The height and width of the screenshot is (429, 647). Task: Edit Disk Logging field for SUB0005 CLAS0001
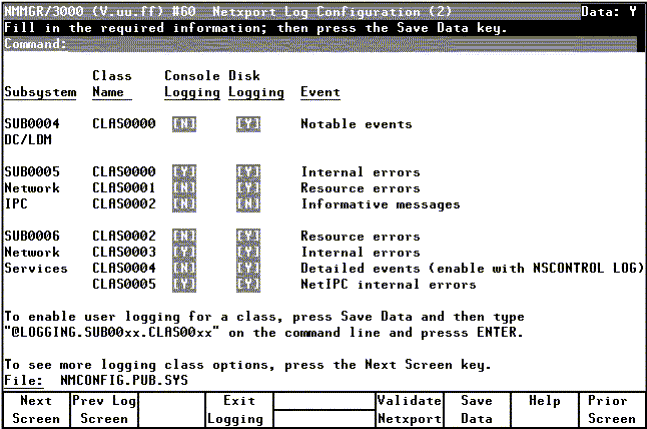coord(248,188)
